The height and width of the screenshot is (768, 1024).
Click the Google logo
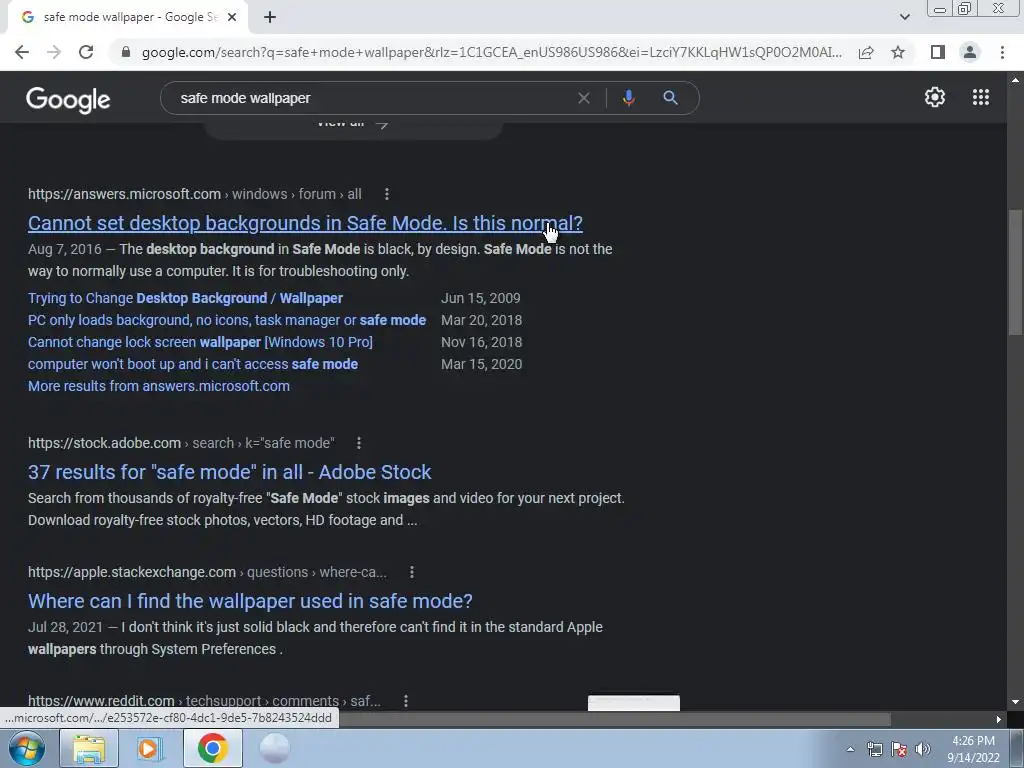tap(68, 99)
